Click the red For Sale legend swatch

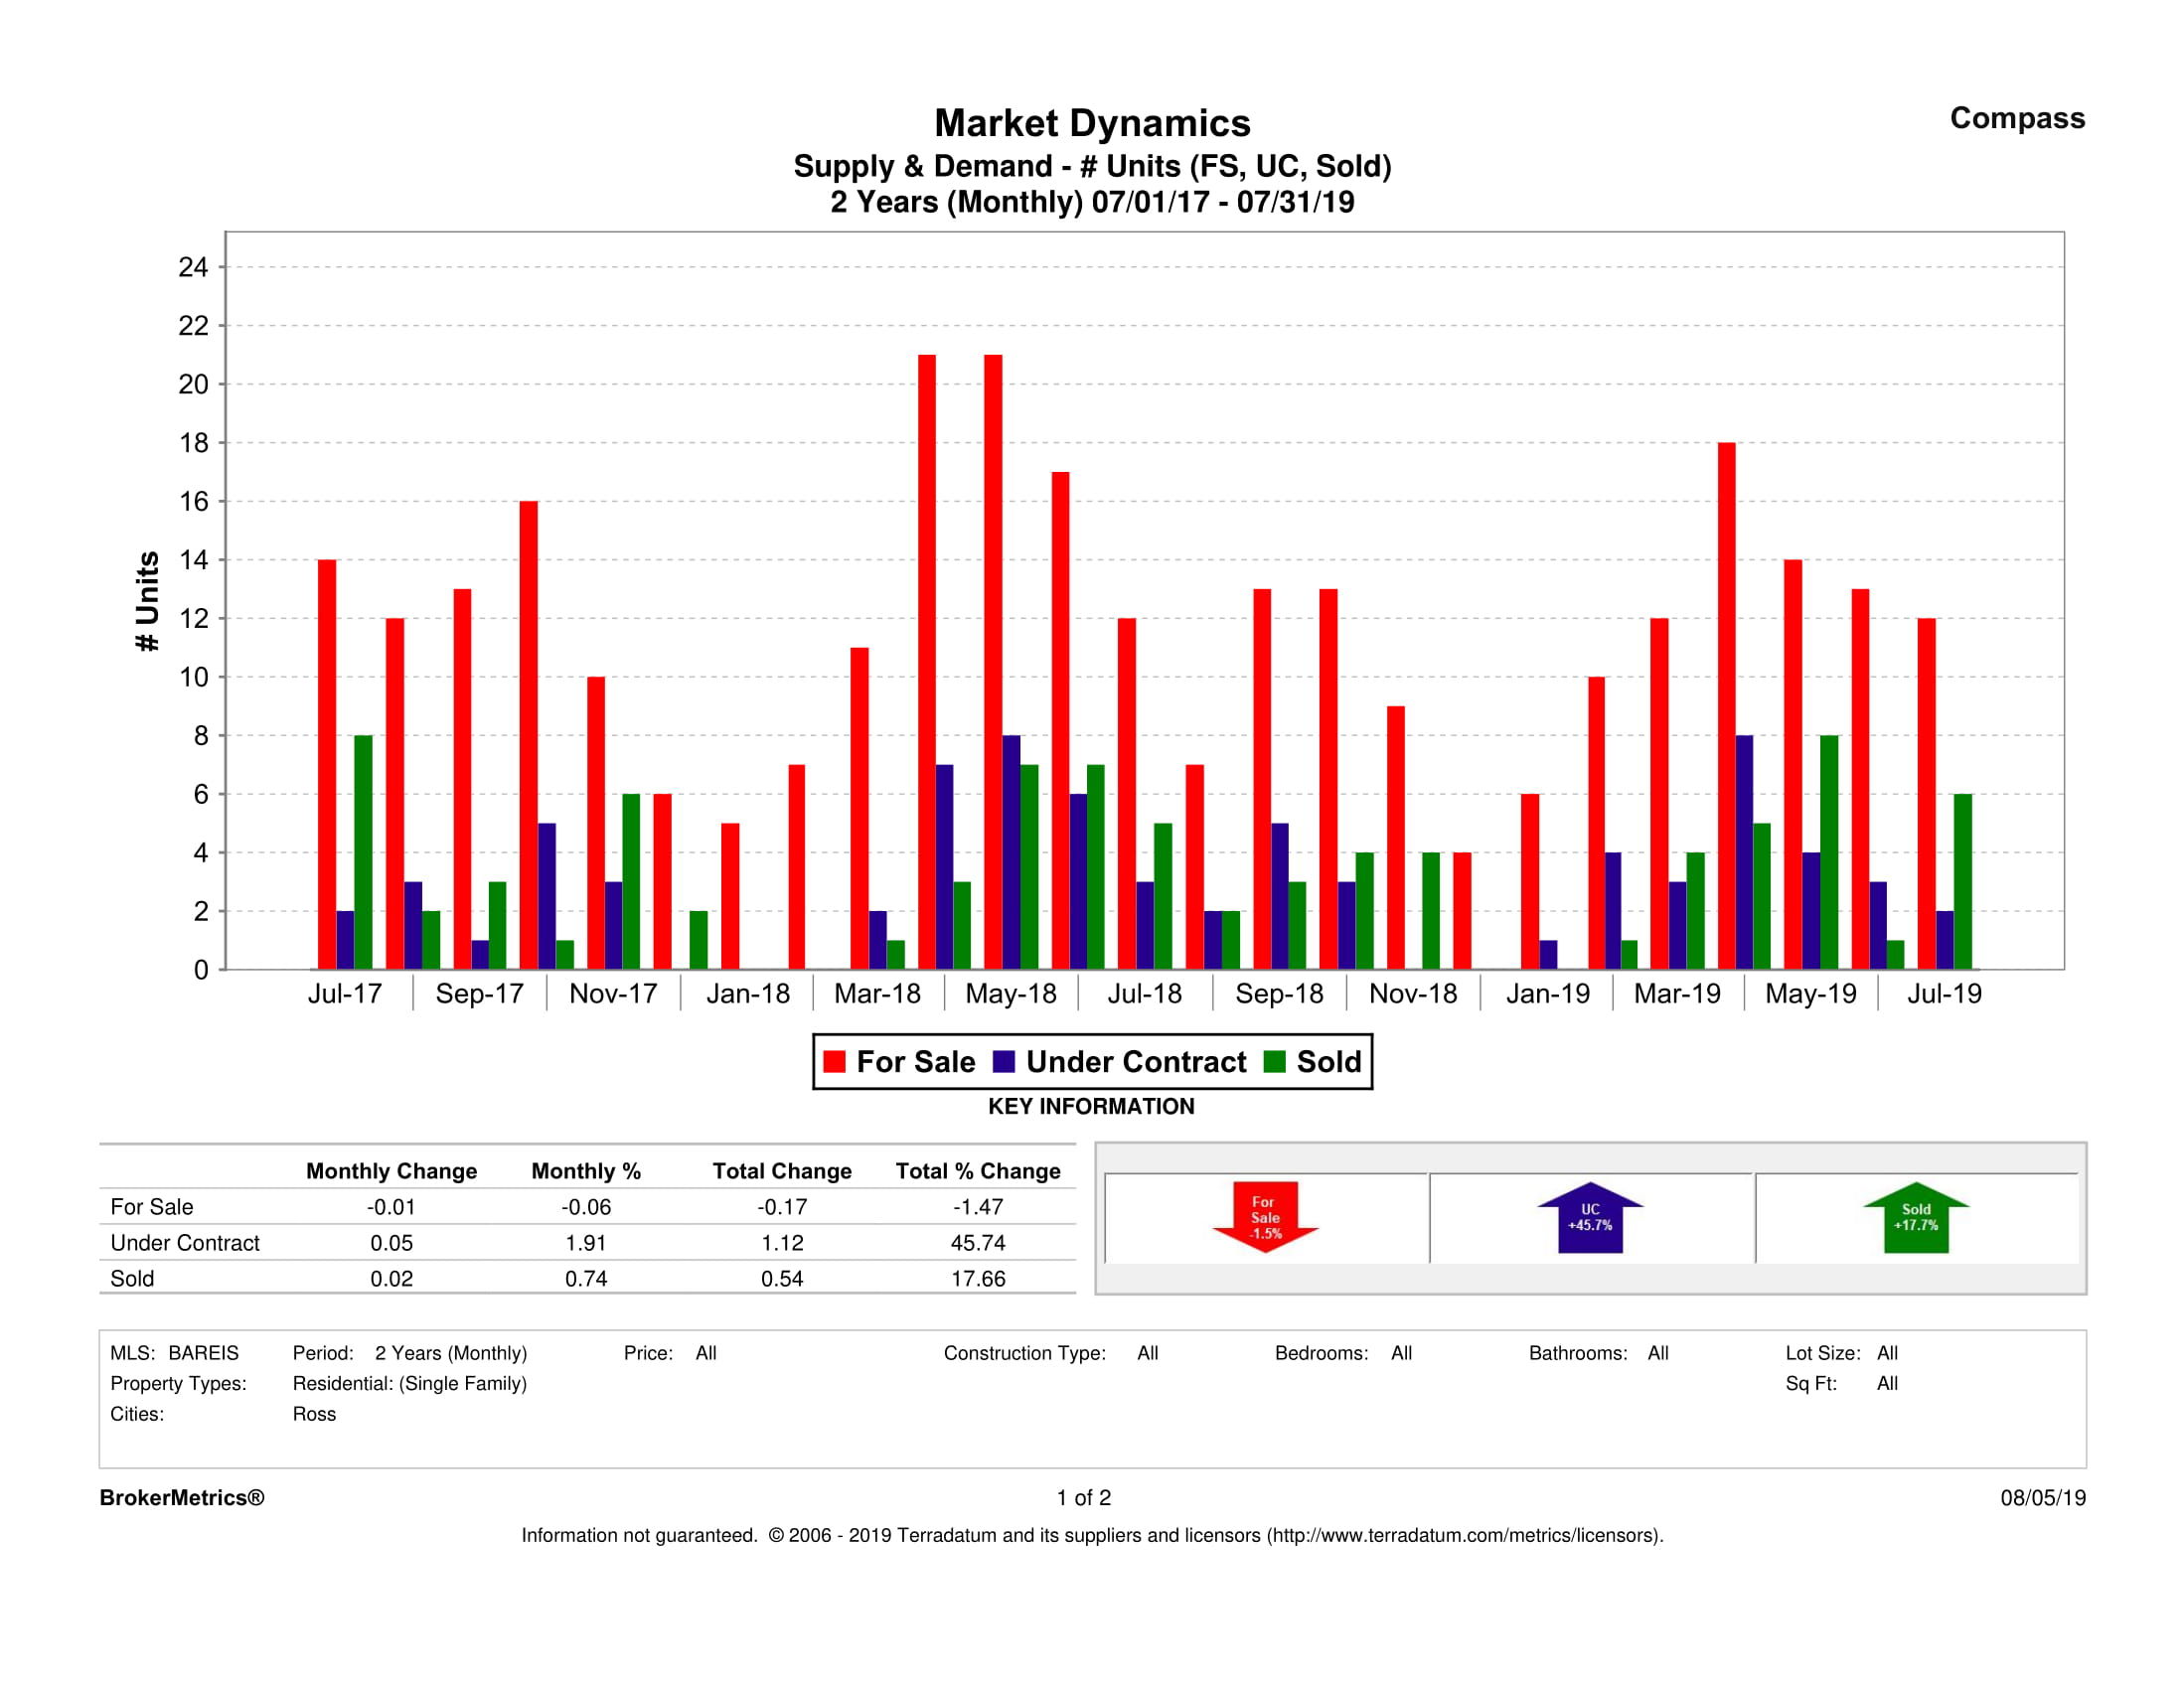[834, 1062]
